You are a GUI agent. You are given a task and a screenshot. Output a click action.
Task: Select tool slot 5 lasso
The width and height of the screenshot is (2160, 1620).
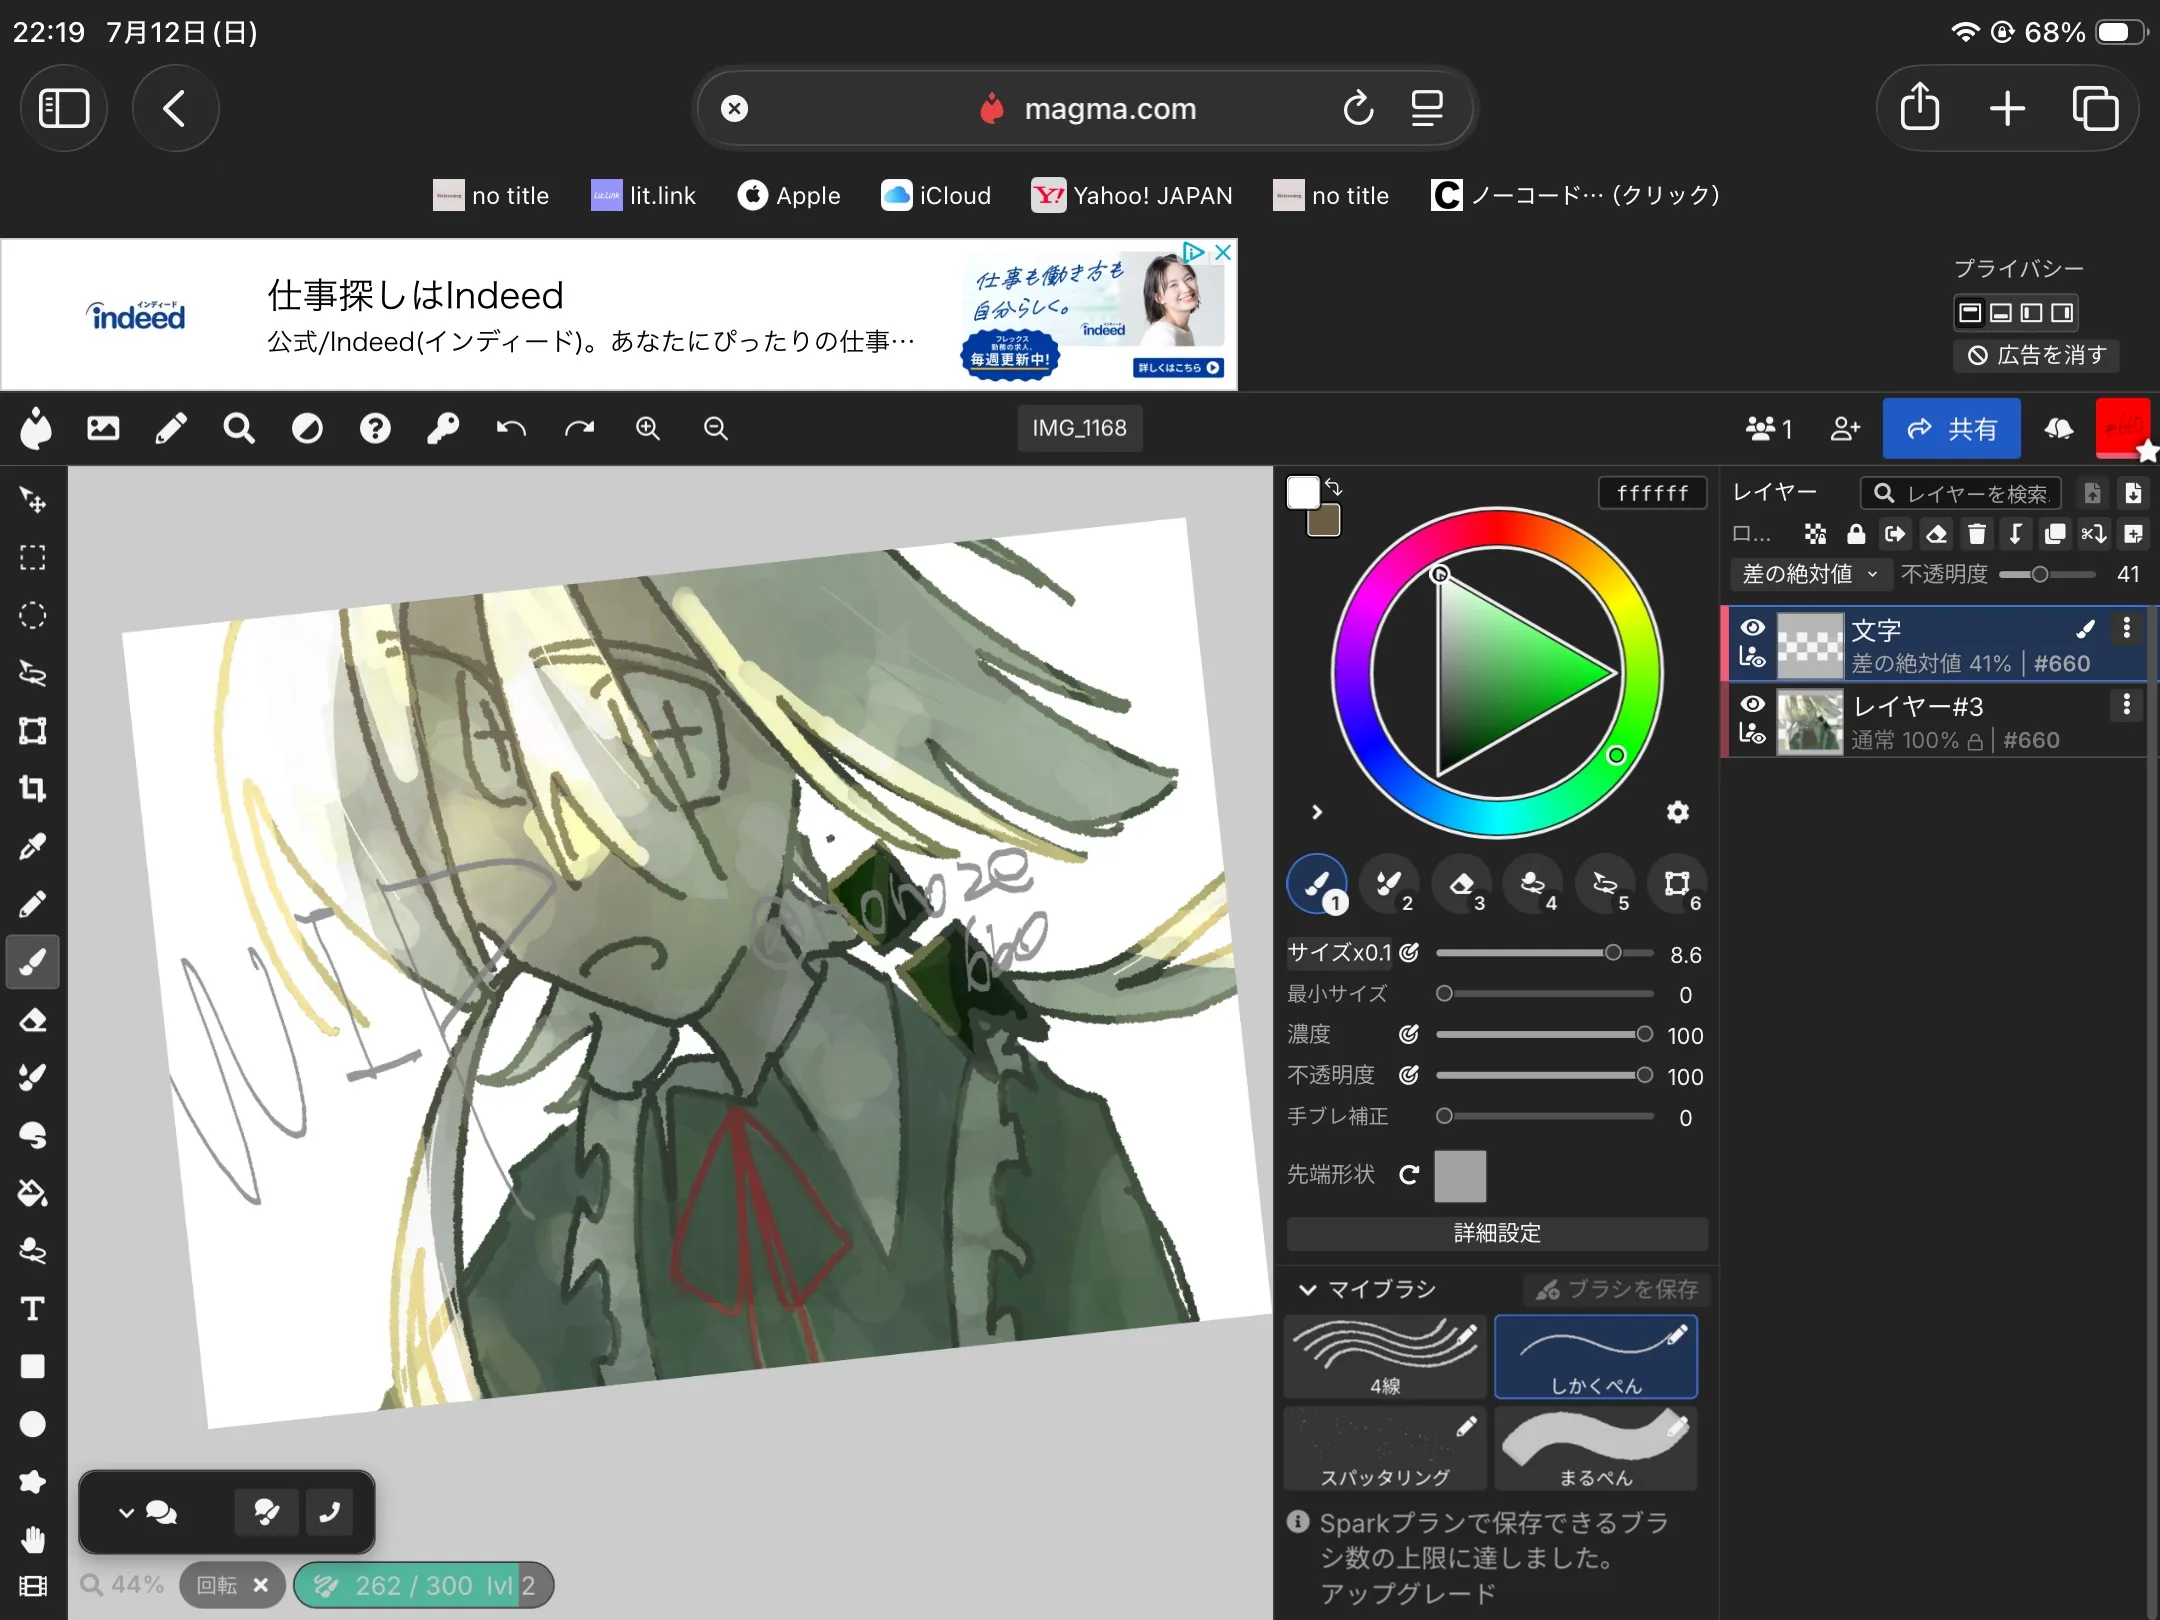pyautogui.click(x=1605, y=884)
